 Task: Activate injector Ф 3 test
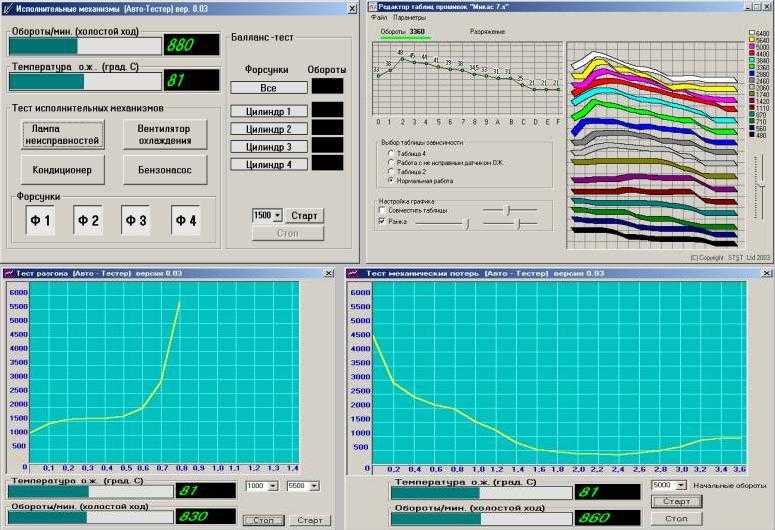(135, 221)
